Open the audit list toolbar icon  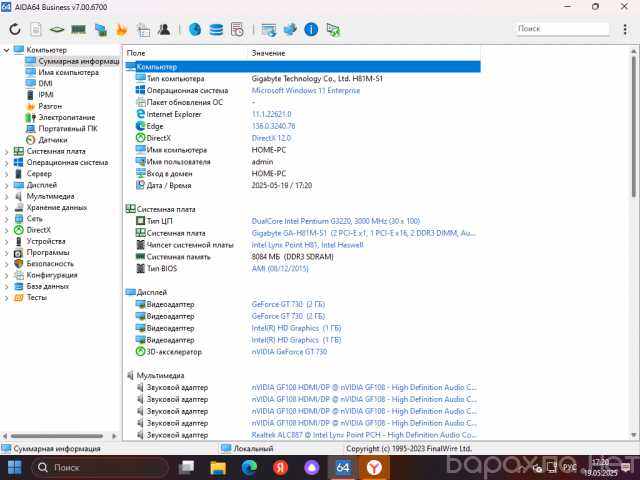(x=237, y=29)
